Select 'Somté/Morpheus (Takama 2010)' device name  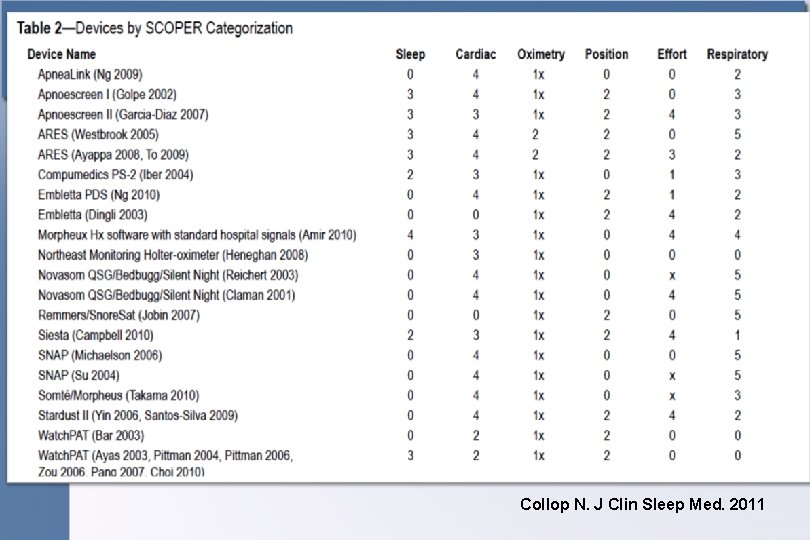point(118,396)
